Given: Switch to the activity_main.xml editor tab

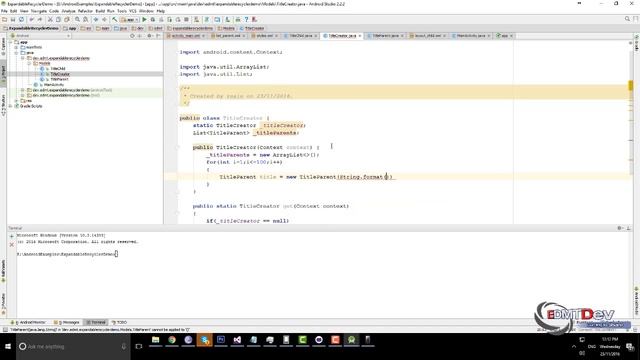Looking at the screenshot, I should click(x=185, y=36).
